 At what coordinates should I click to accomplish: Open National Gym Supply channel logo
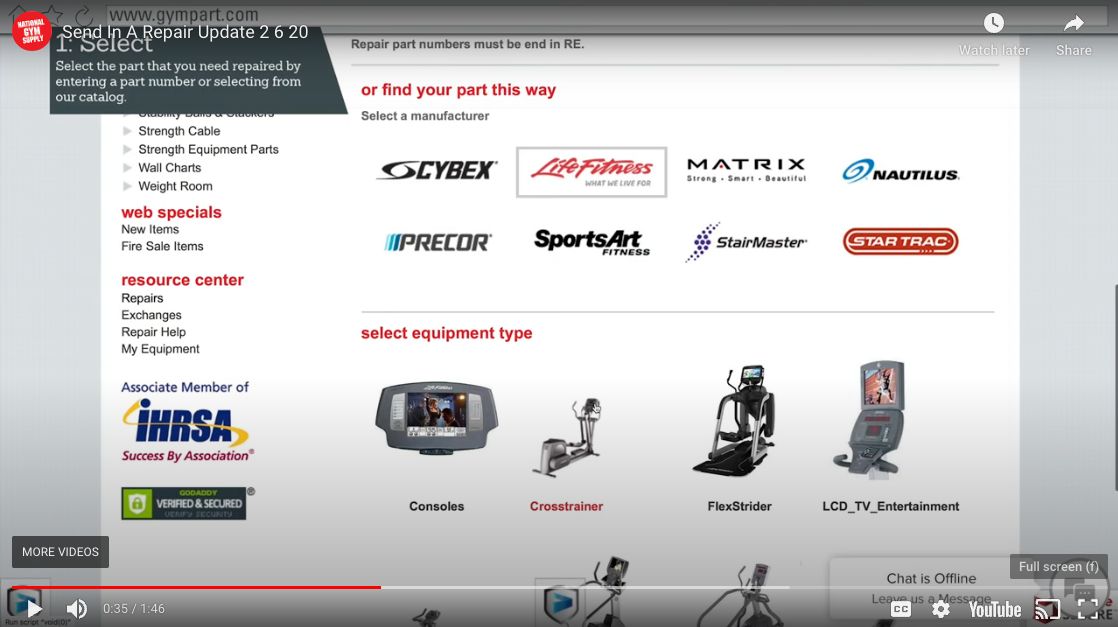pyautogui.click(x=31, y=31)
